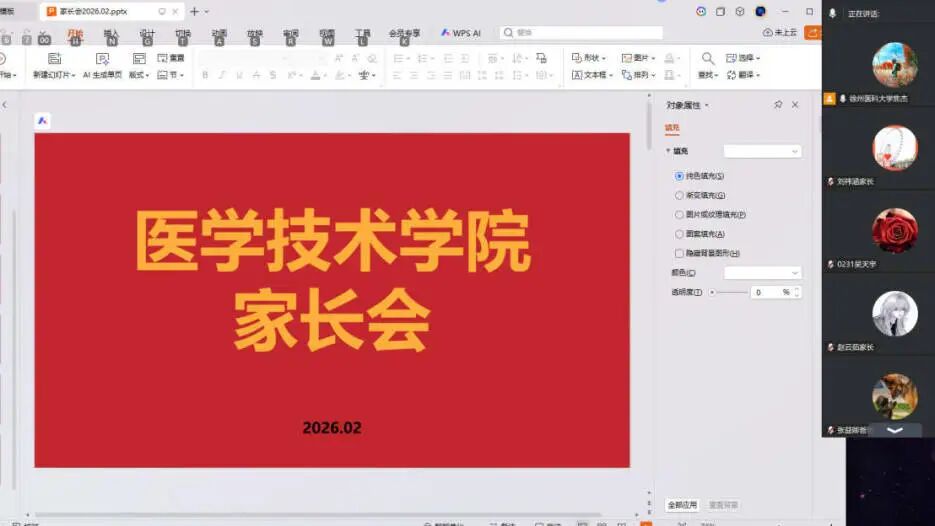Click the Find (查找) magnifier icon

click(708, 59)
